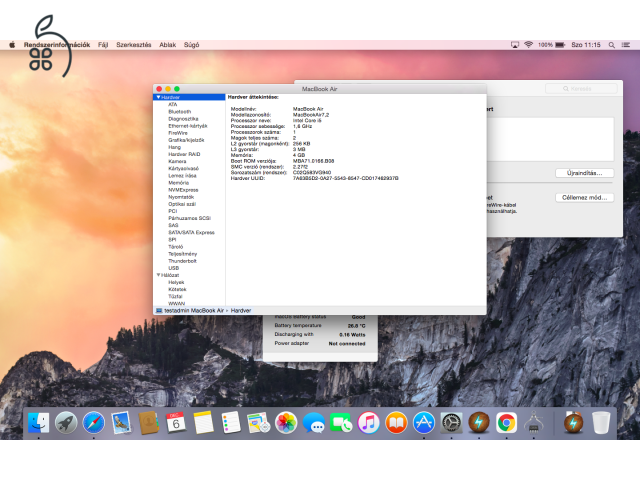Image resolution: width=640 pixels, height=480 pixels.
Task: Open App Store icon in Dock
Action: (x=424, y=422)
